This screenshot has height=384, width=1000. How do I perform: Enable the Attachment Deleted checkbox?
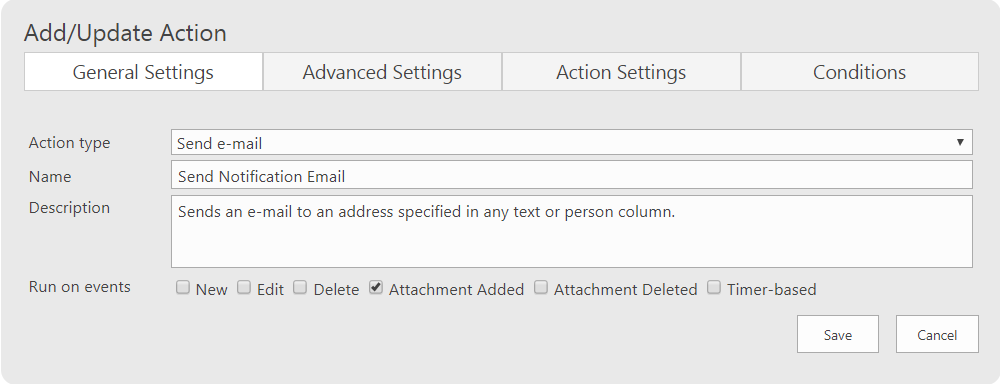[x=541, y=288]
